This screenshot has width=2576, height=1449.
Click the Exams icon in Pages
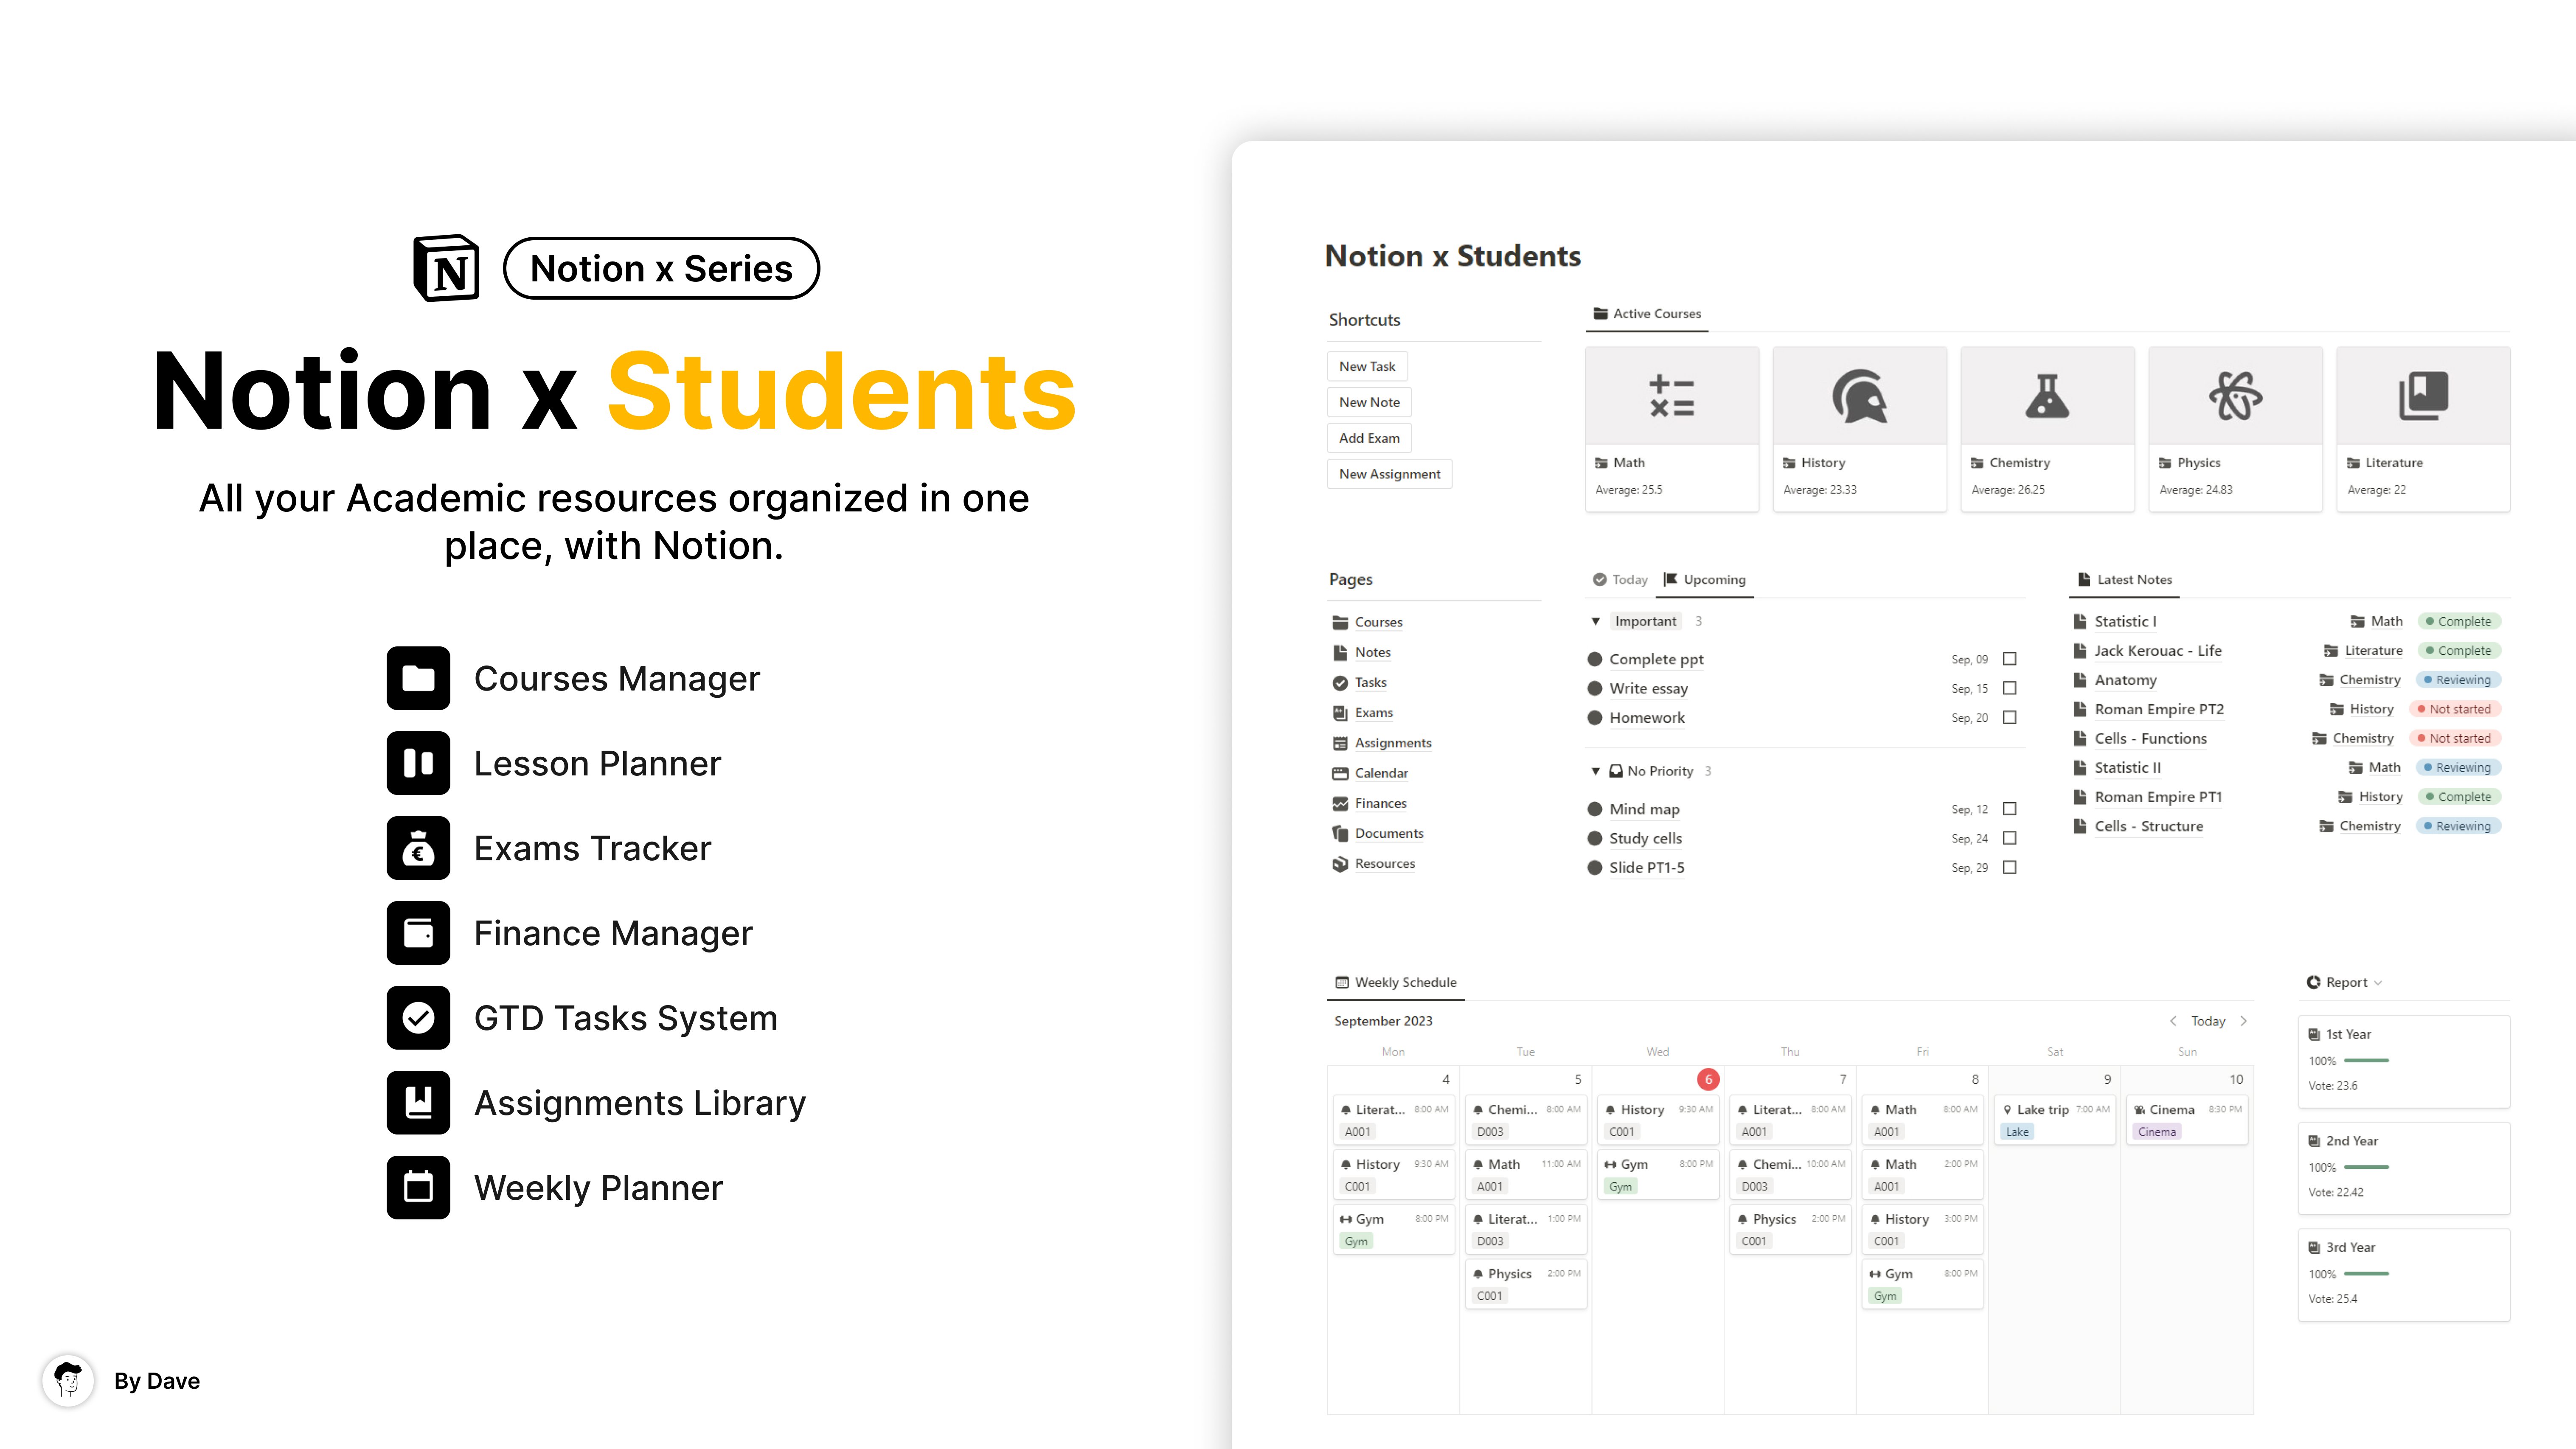[1340, 712]
